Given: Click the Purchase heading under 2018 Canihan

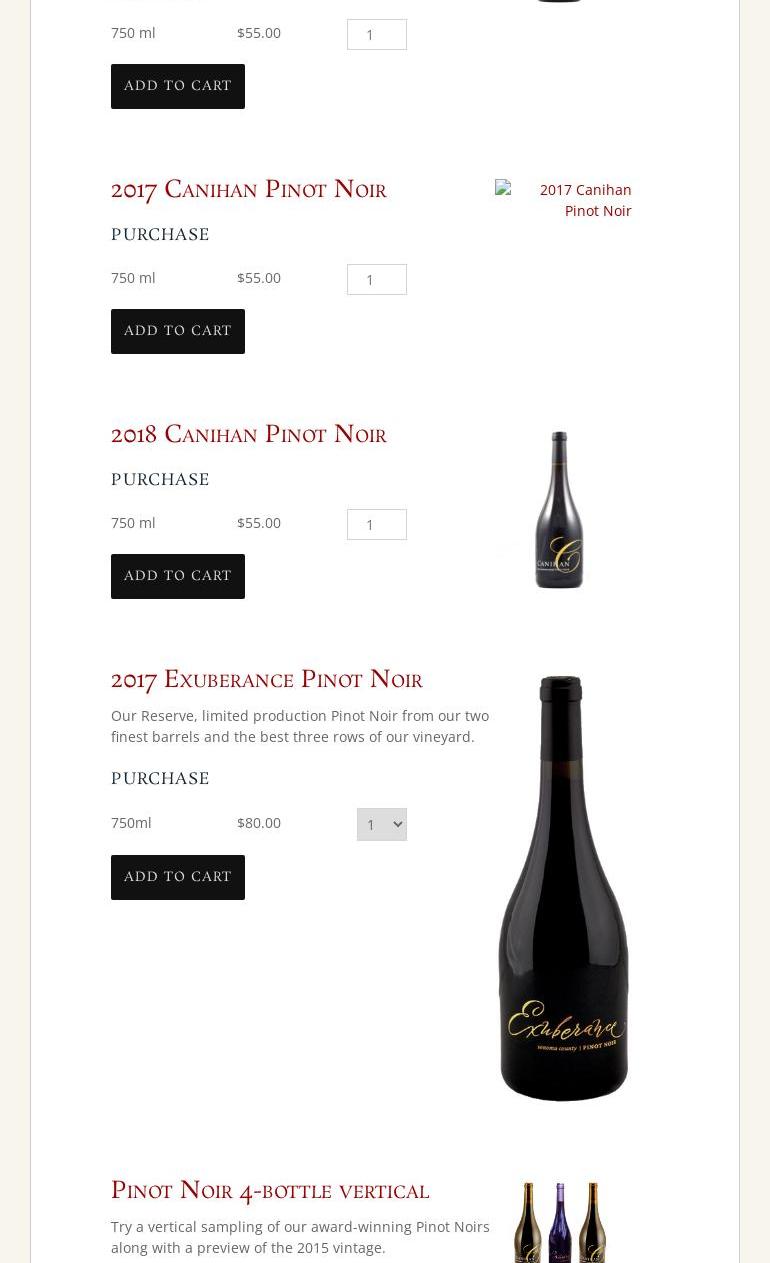Looking at the screenshot, I should tap(160, 479).
